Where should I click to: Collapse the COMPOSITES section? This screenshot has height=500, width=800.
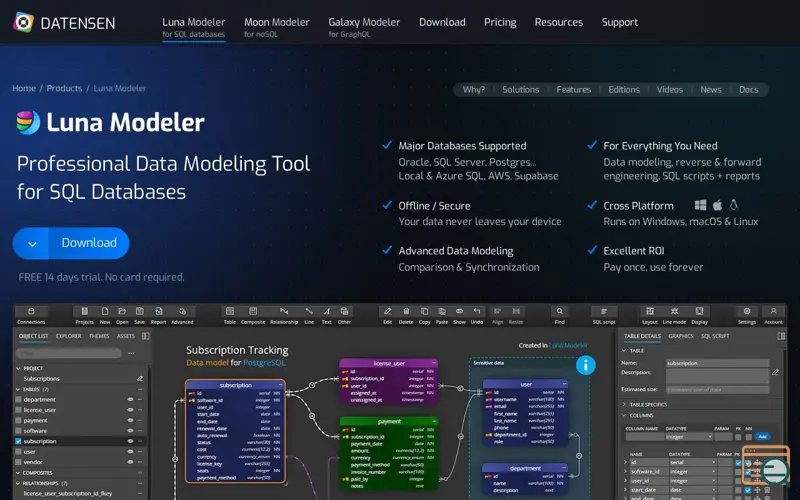(18, 473)
